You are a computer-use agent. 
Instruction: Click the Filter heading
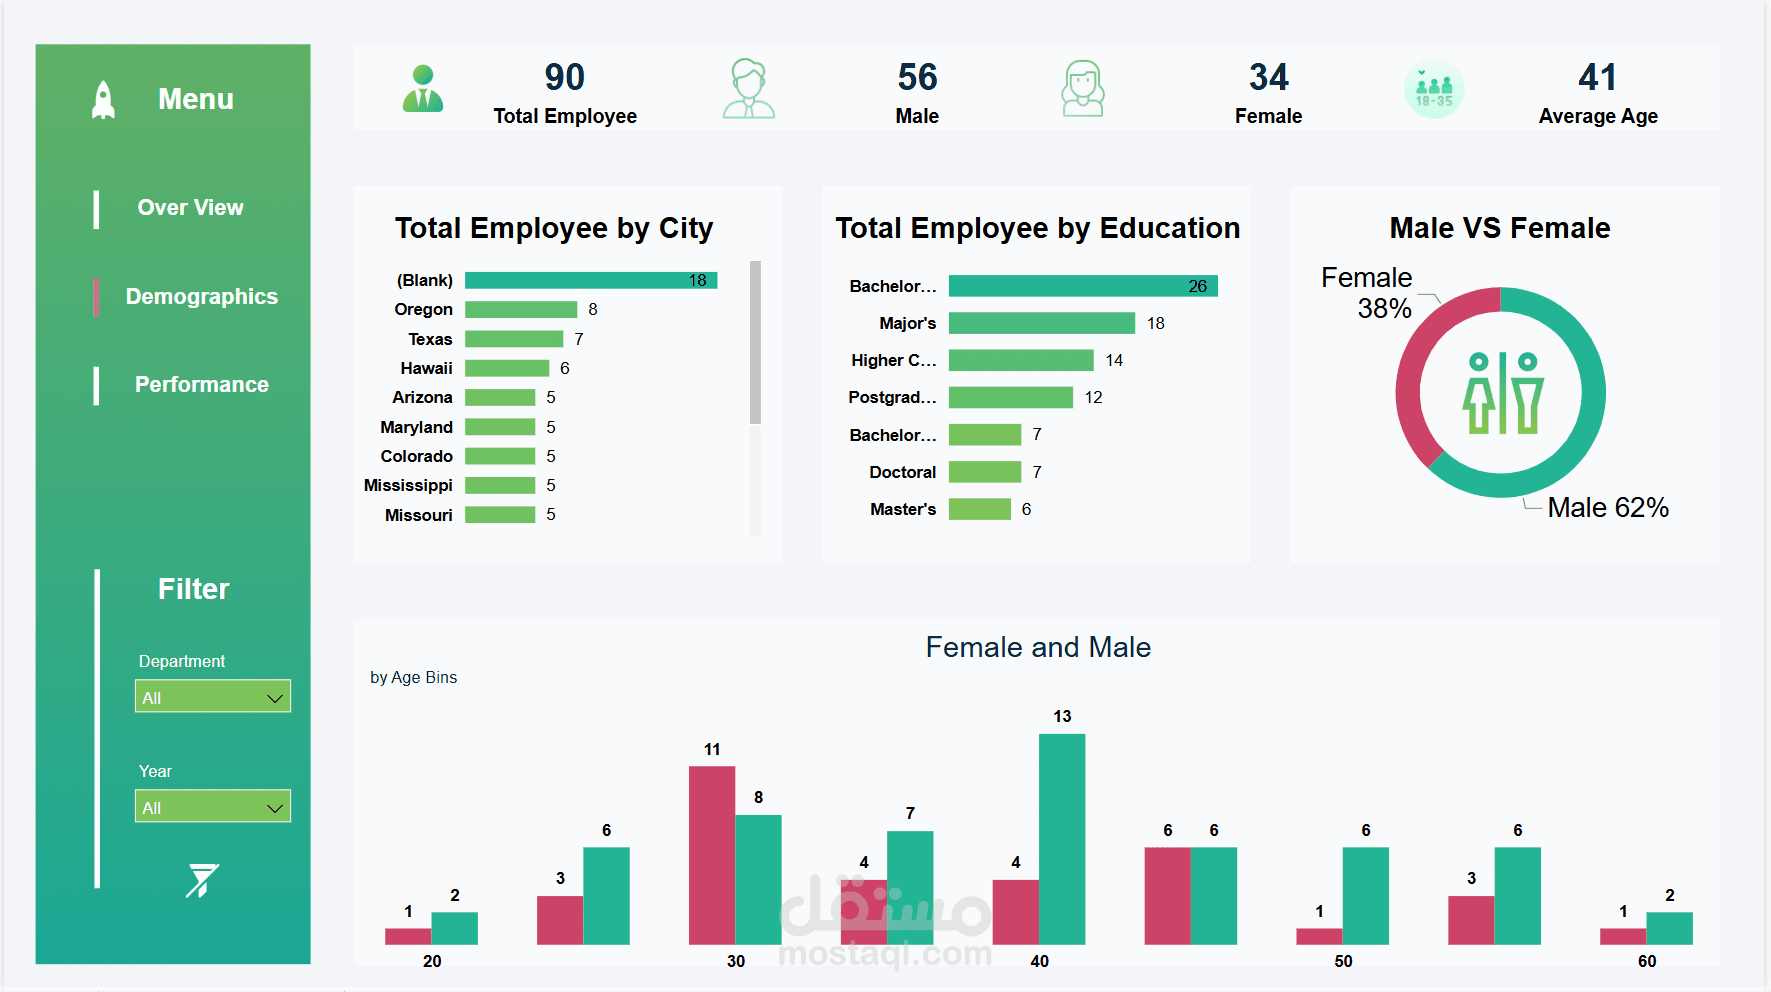click(194, 590)
